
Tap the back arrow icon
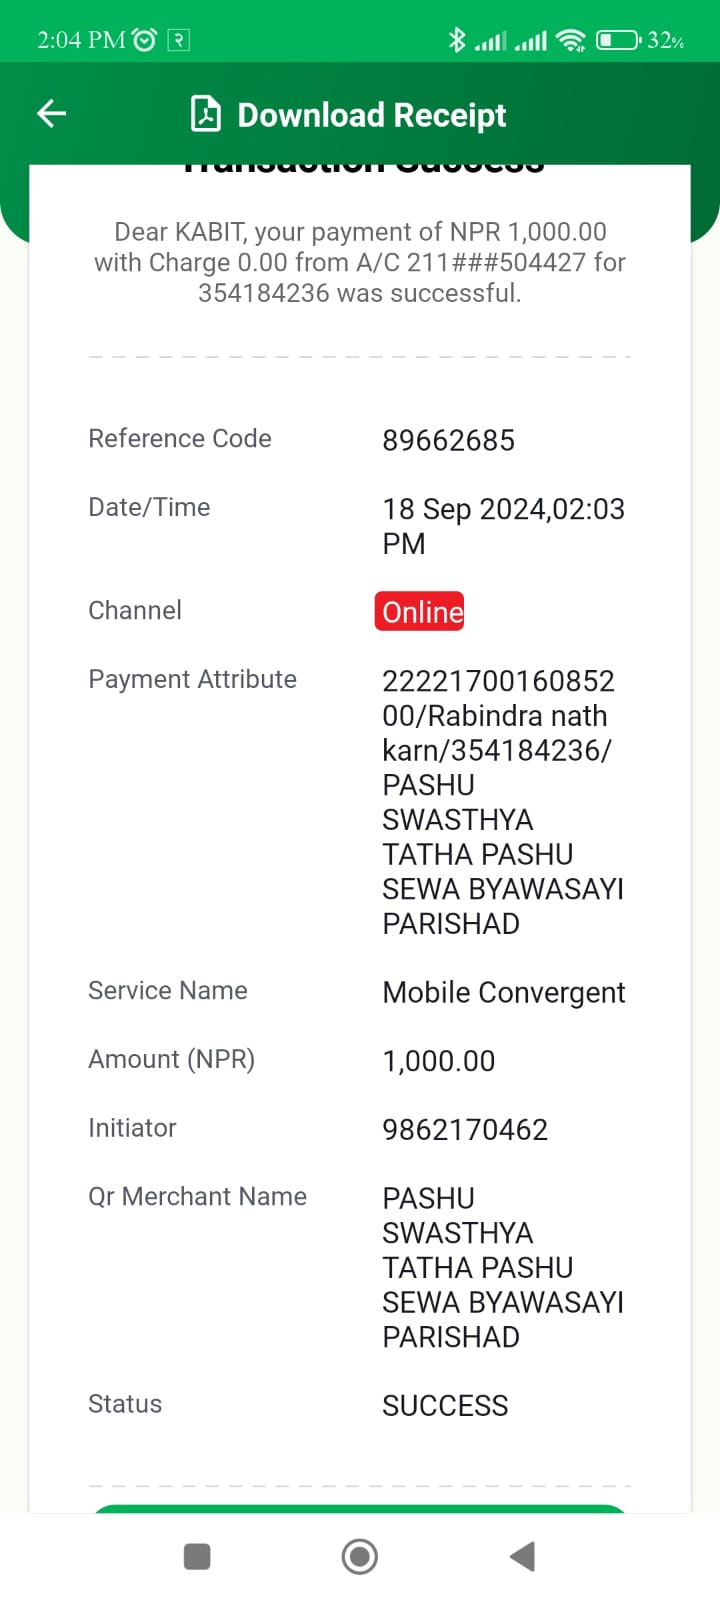pyautogui.click(x=52, y=114)
